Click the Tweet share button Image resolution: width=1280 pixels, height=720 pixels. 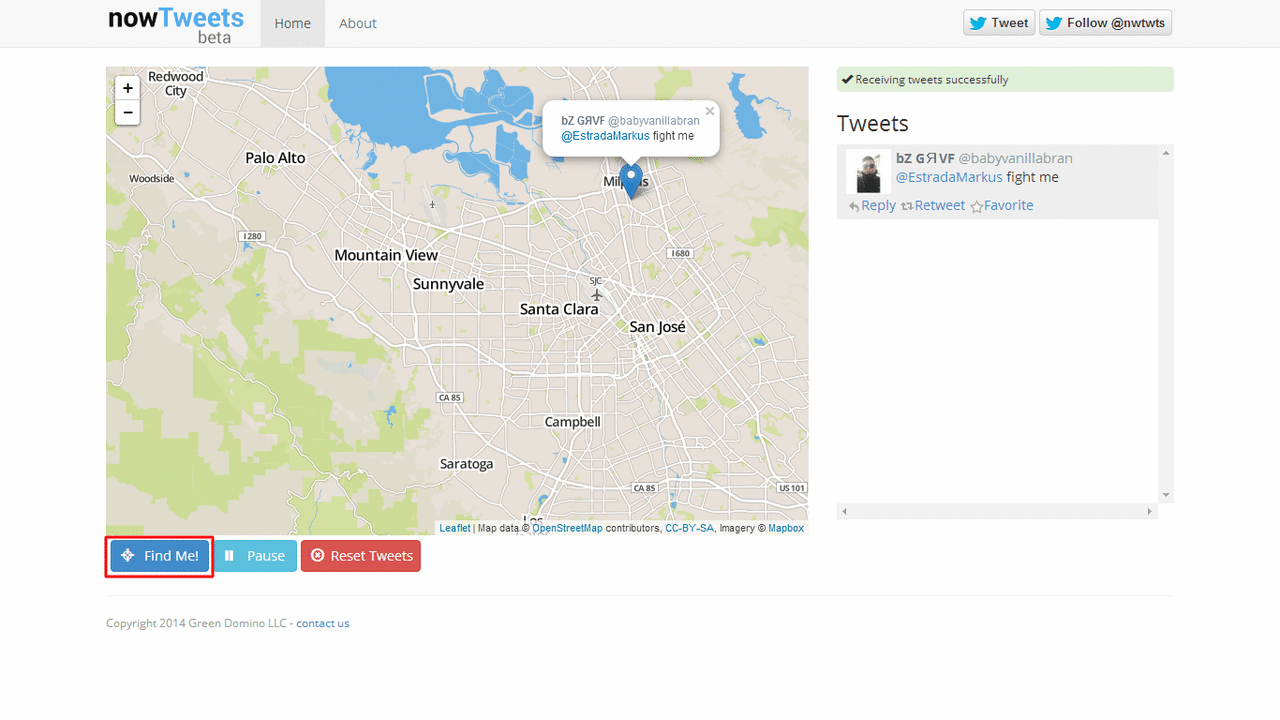(x=998, y=23)
